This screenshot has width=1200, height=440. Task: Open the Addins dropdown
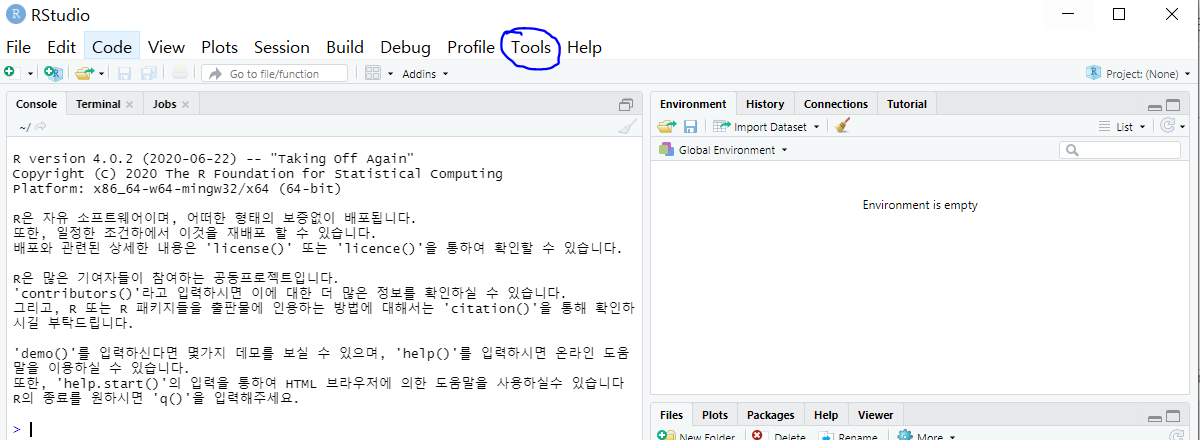(425, 74)
